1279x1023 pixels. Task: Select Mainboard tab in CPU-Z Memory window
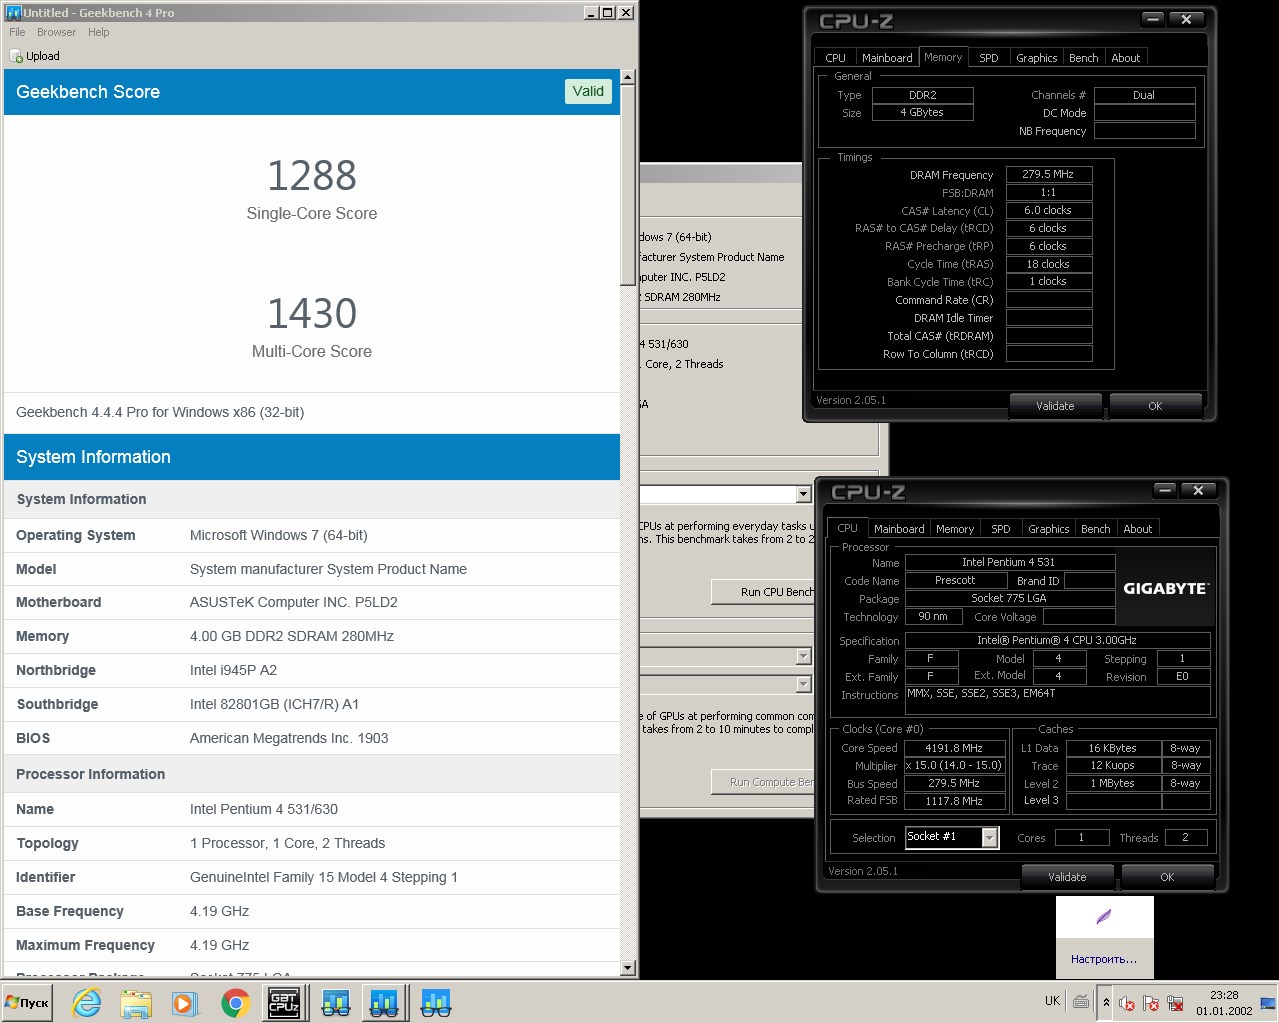tap(887, 58)
